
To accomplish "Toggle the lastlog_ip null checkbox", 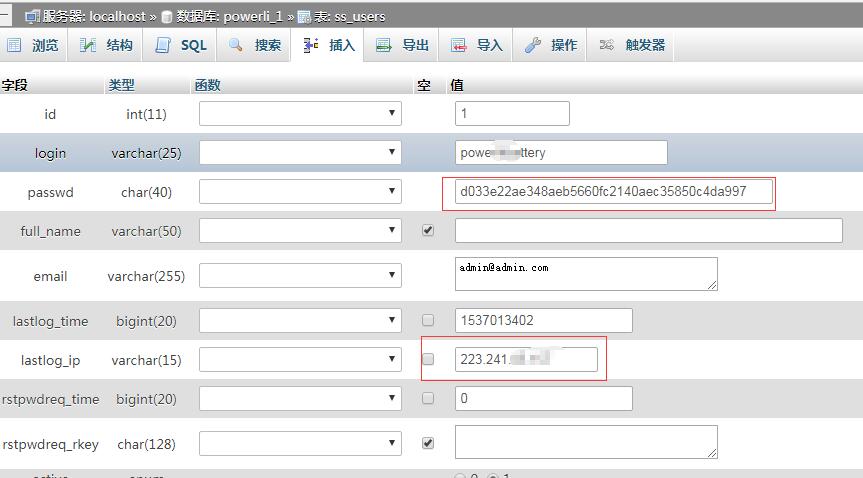I will tap(428, 359).
